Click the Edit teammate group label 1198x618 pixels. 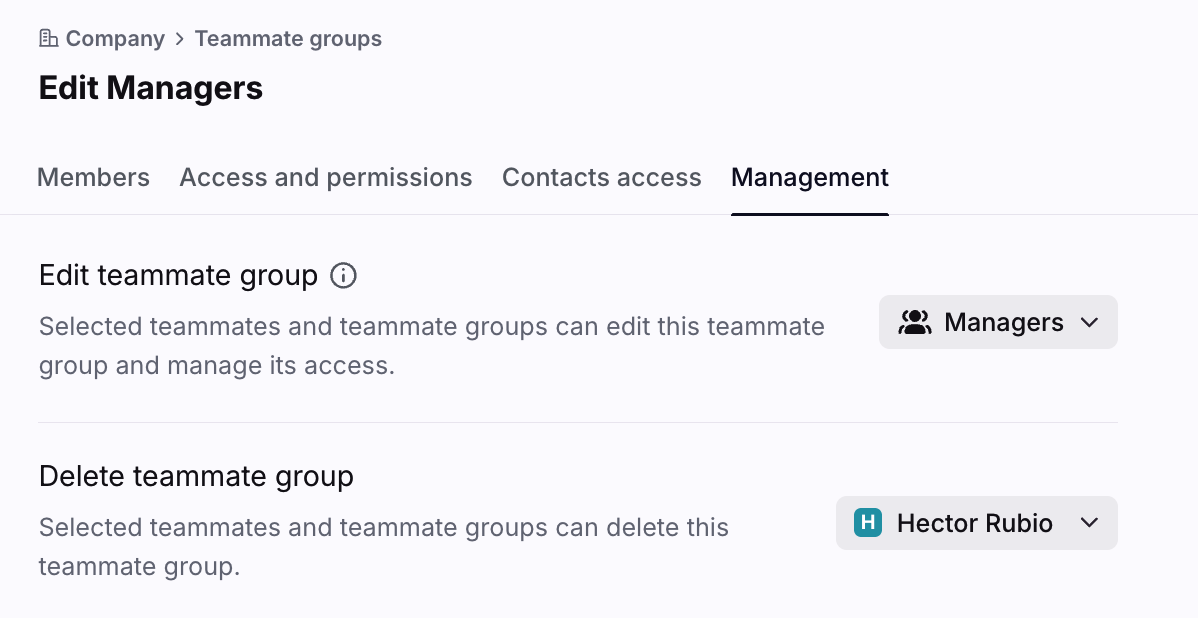pos(178,275)
